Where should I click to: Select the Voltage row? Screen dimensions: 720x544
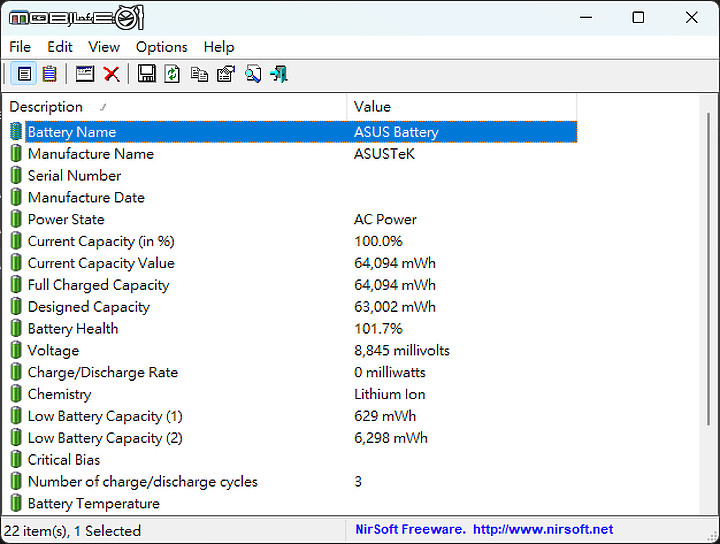(293, 351)
